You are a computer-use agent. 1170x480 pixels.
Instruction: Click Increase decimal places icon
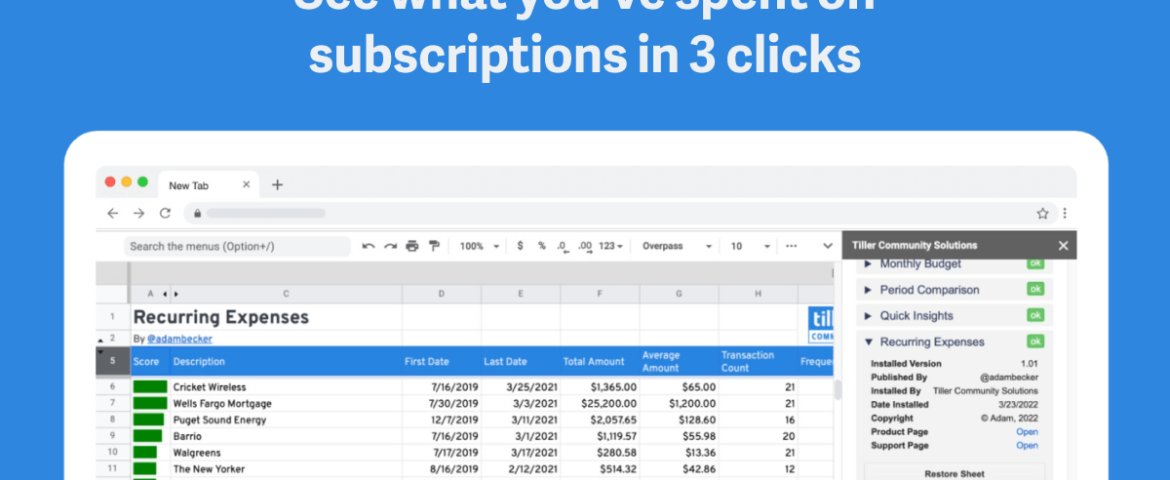click(585, 246)
